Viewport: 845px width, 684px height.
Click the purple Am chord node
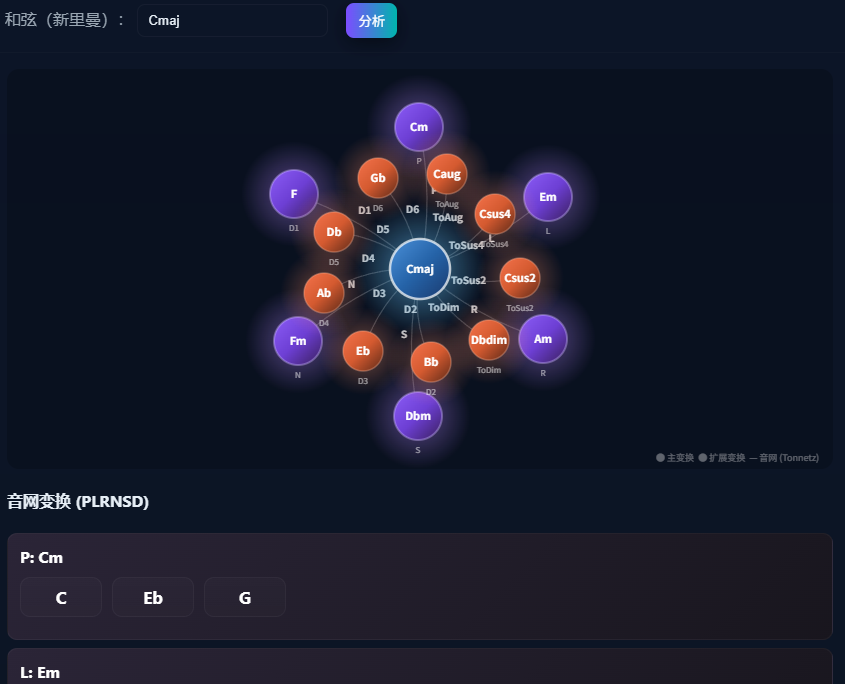[543, 339]
